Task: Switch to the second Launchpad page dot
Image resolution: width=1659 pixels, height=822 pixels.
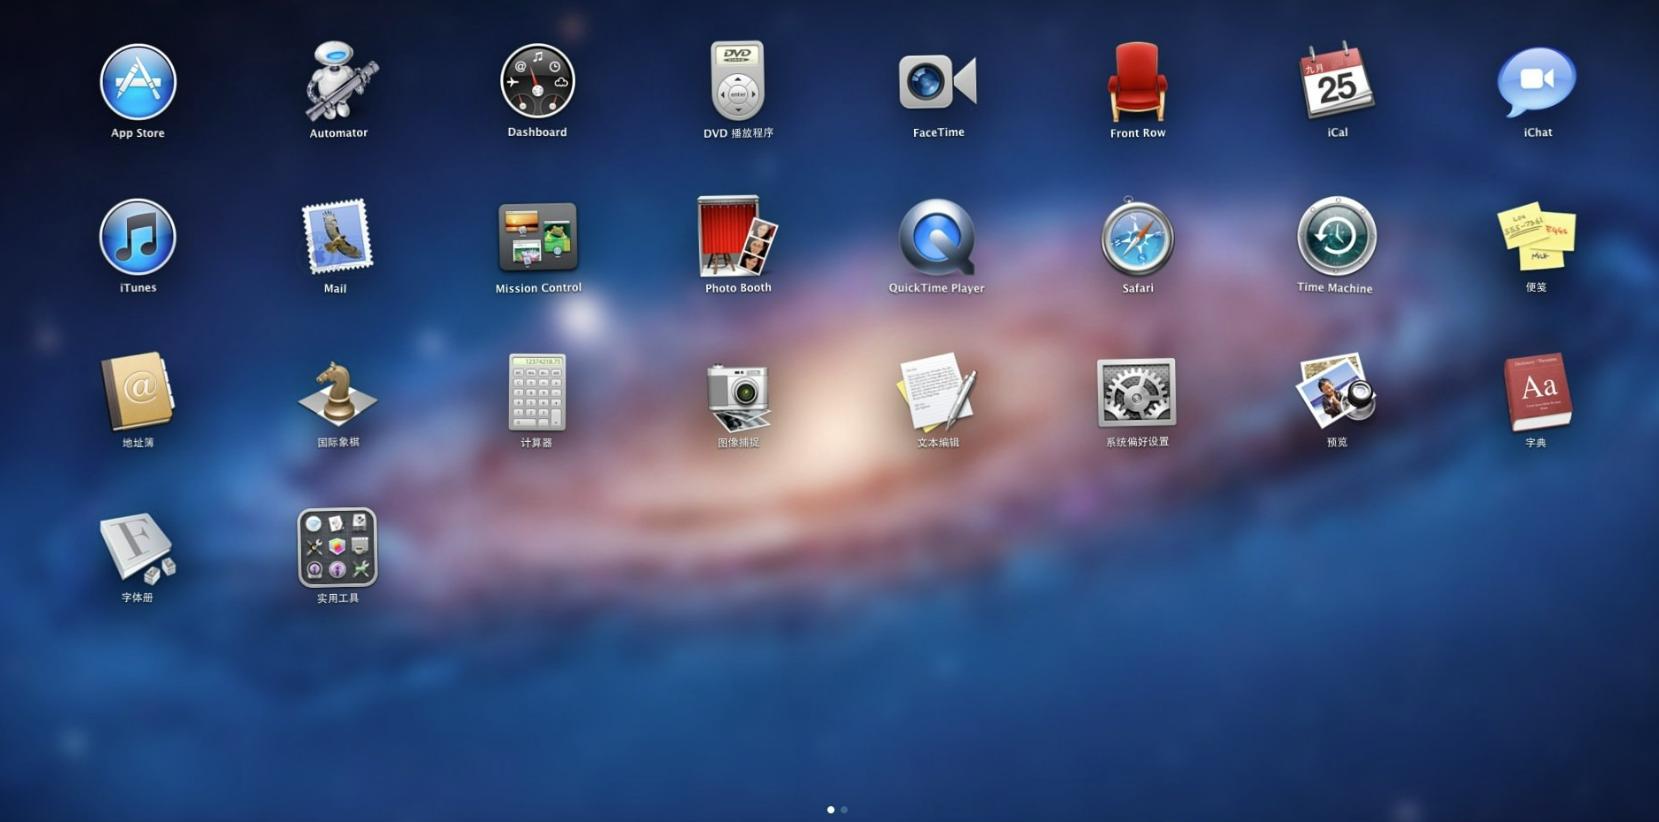Action: click(x=844, y=809)
